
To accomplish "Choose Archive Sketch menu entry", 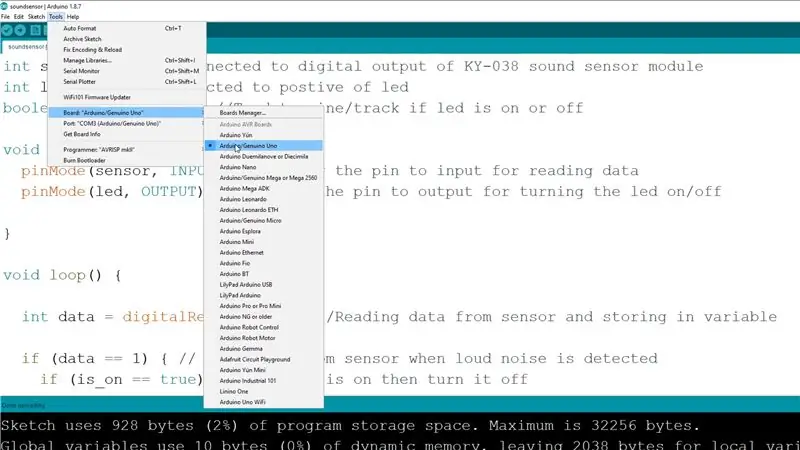I will click(127, 39).
